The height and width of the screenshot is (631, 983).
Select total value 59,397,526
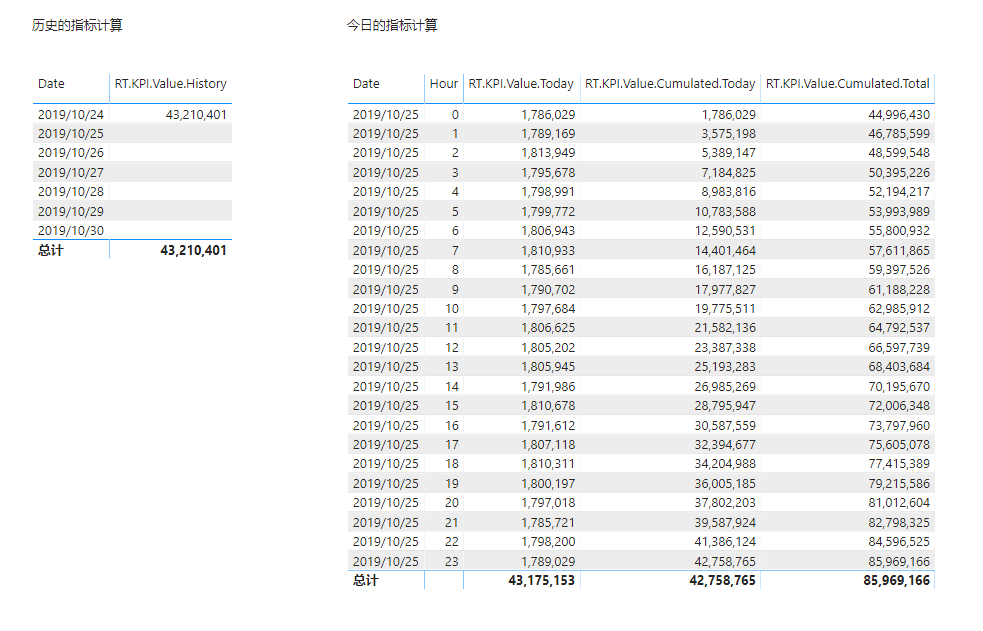point(899,269)
